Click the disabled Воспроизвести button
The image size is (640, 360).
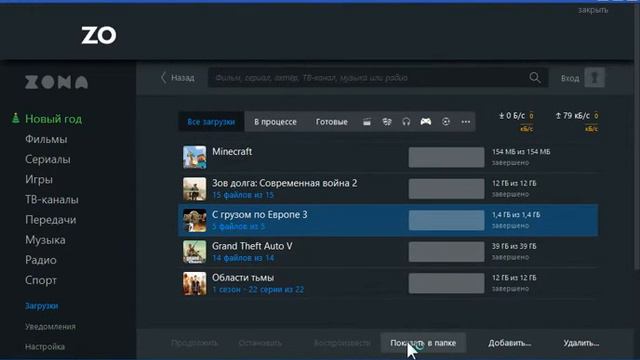coord(342,343)
